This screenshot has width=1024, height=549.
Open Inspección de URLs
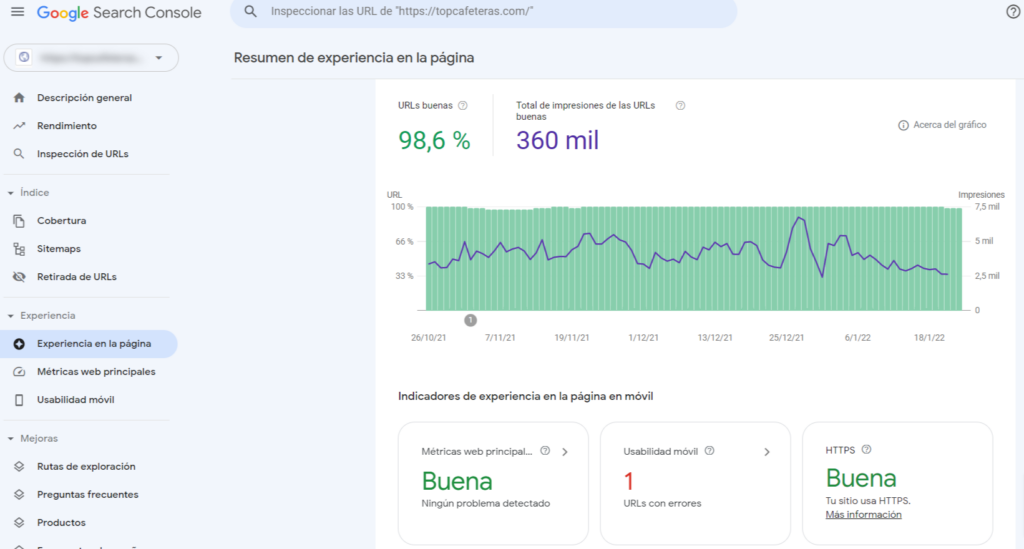(x=82, y=154)
